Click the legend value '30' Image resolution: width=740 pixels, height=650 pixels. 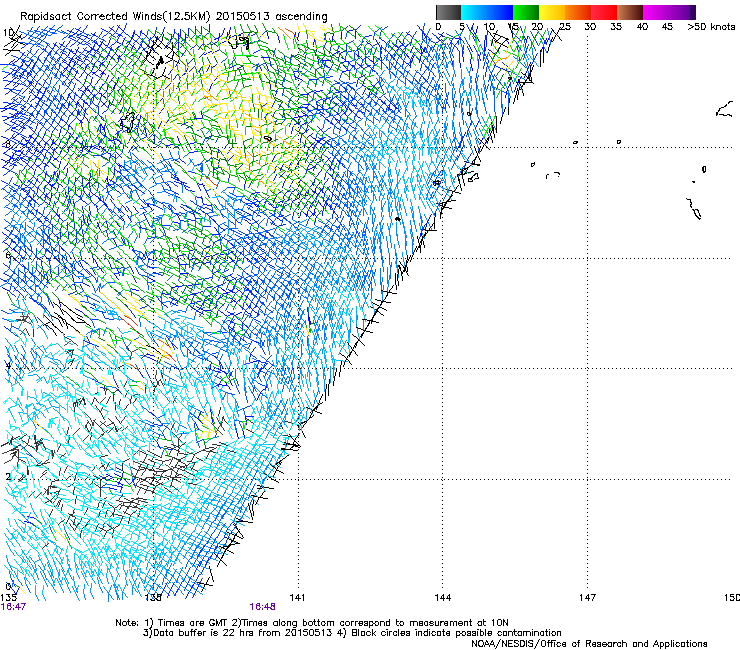point(590,27)
